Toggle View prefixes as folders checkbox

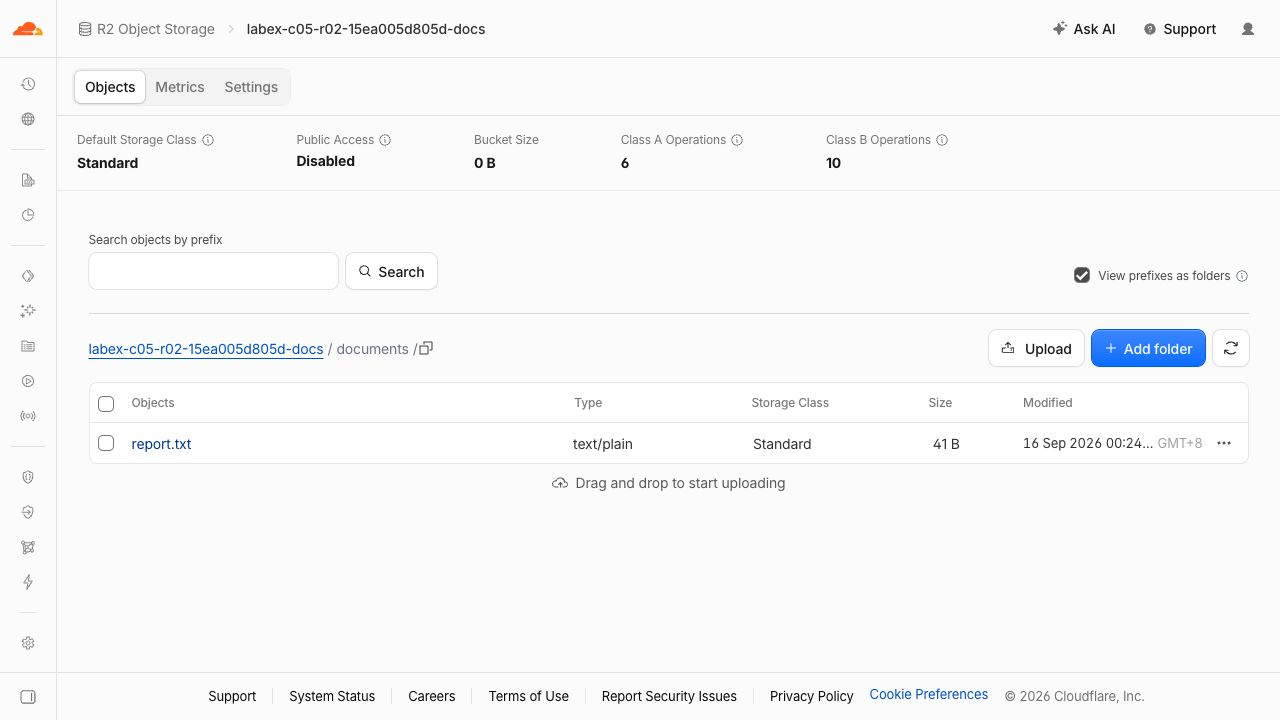tap(1082, 275)
